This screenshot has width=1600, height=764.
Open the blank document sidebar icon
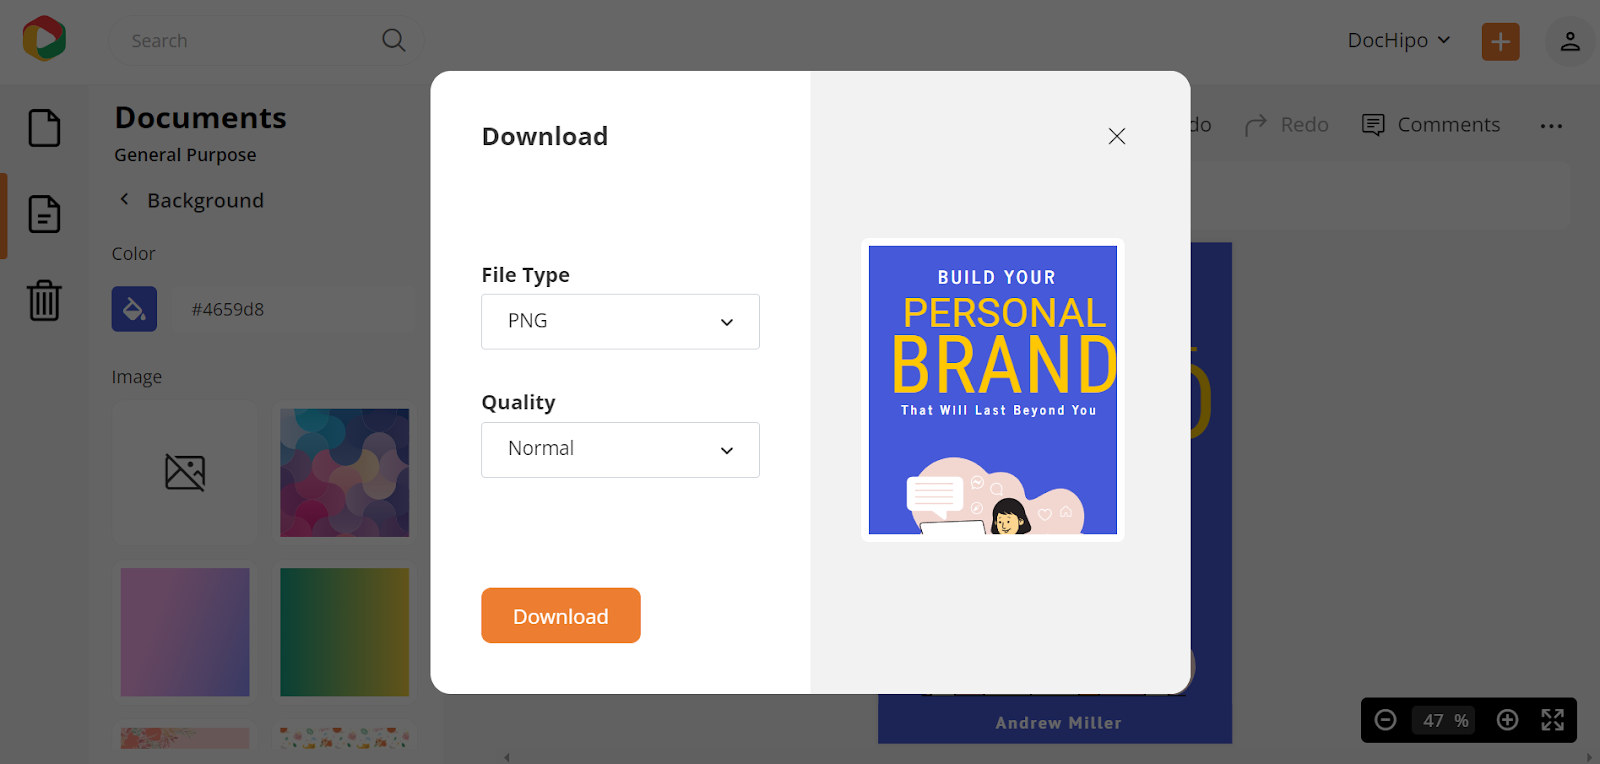click(44, 128)
